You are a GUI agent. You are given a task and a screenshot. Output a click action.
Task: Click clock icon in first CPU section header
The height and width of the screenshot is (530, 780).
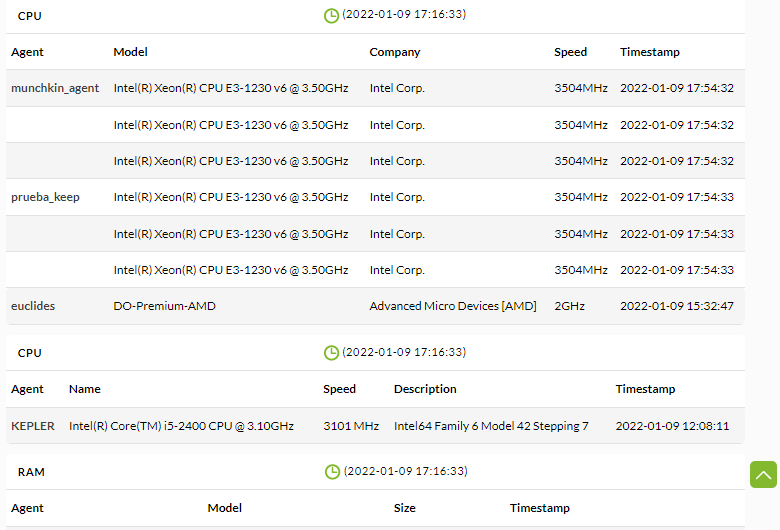(x=331, y=15)
